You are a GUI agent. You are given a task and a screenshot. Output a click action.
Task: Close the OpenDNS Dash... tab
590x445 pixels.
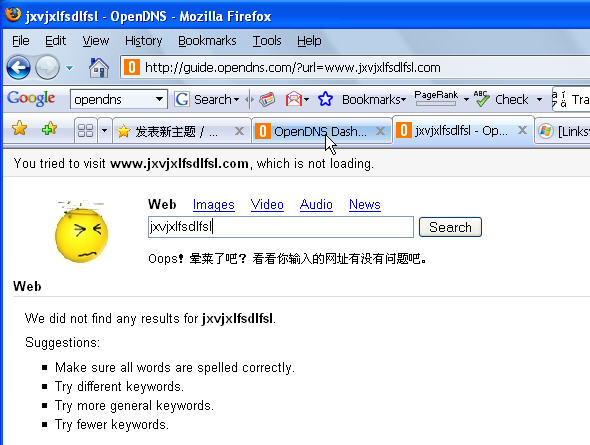tap(380, 131)
